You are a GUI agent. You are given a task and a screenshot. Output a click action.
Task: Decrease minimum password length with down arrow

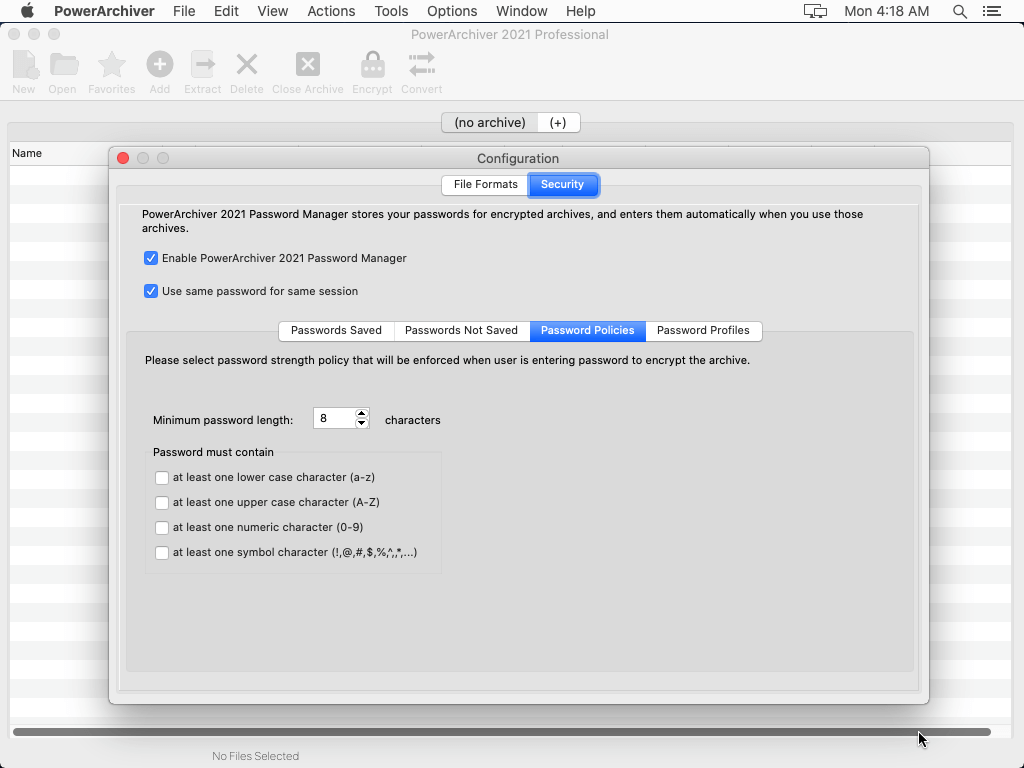[x=362, y=423]
